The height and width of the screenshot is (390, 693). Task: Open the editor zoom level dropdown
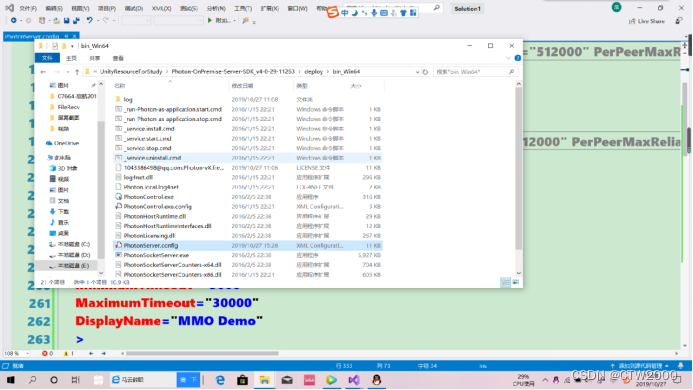pos(27,353)
